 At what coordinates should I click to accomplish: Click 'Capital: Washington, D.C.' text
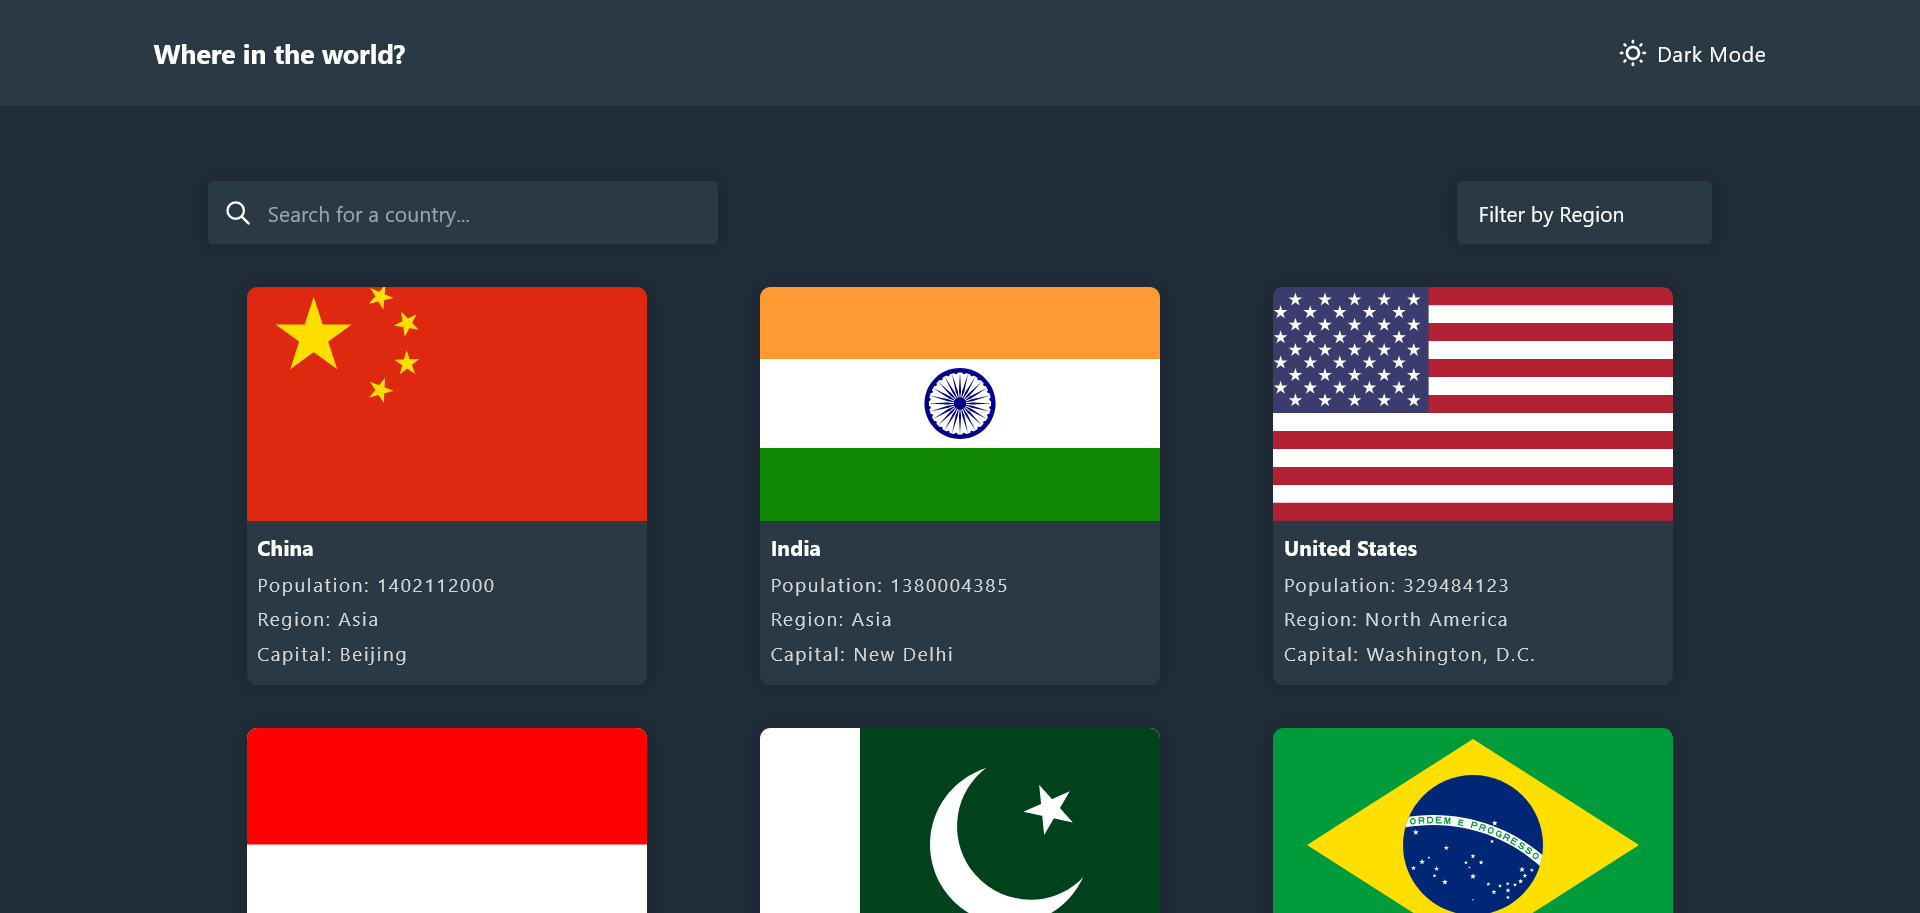(x=1409, y=655)
